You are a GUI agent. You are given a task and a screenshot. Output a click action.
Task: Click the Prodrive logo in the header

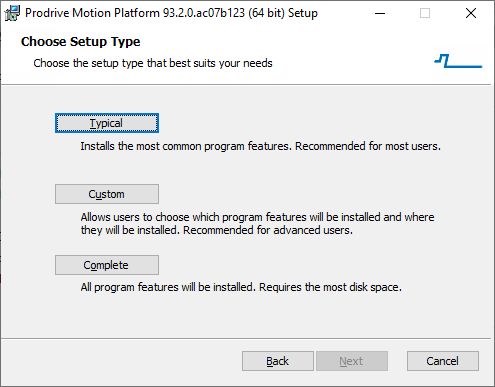click(458, 61)
